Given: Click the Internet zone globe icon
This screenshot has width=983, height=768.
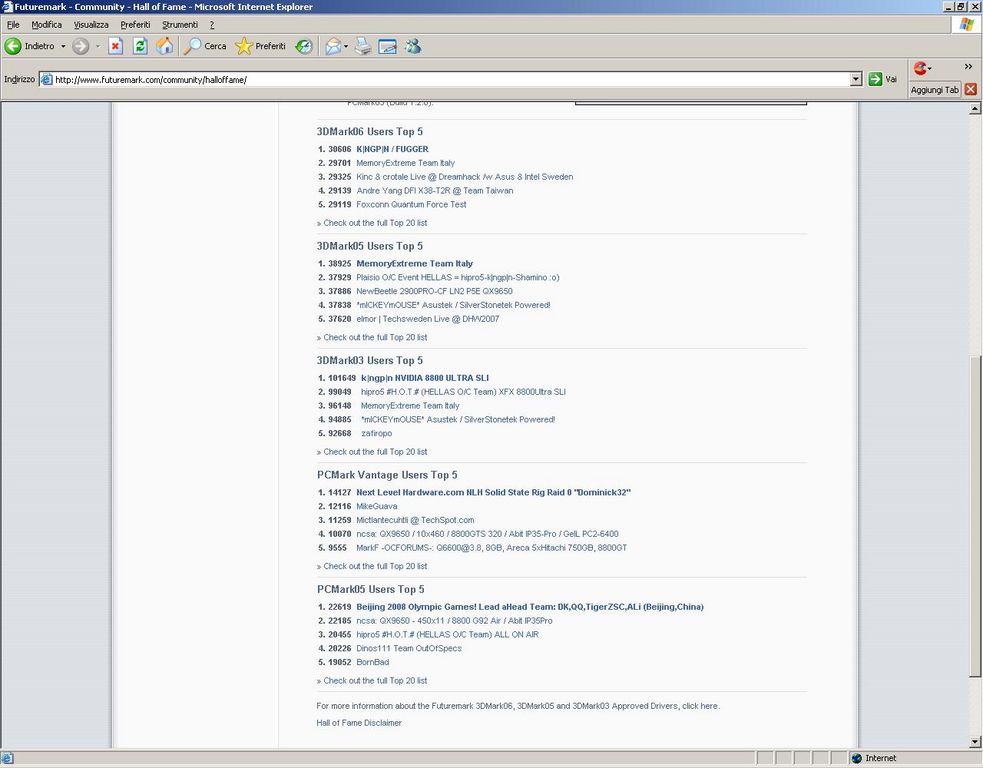Looking at the screenshot, I should [856, 758].
